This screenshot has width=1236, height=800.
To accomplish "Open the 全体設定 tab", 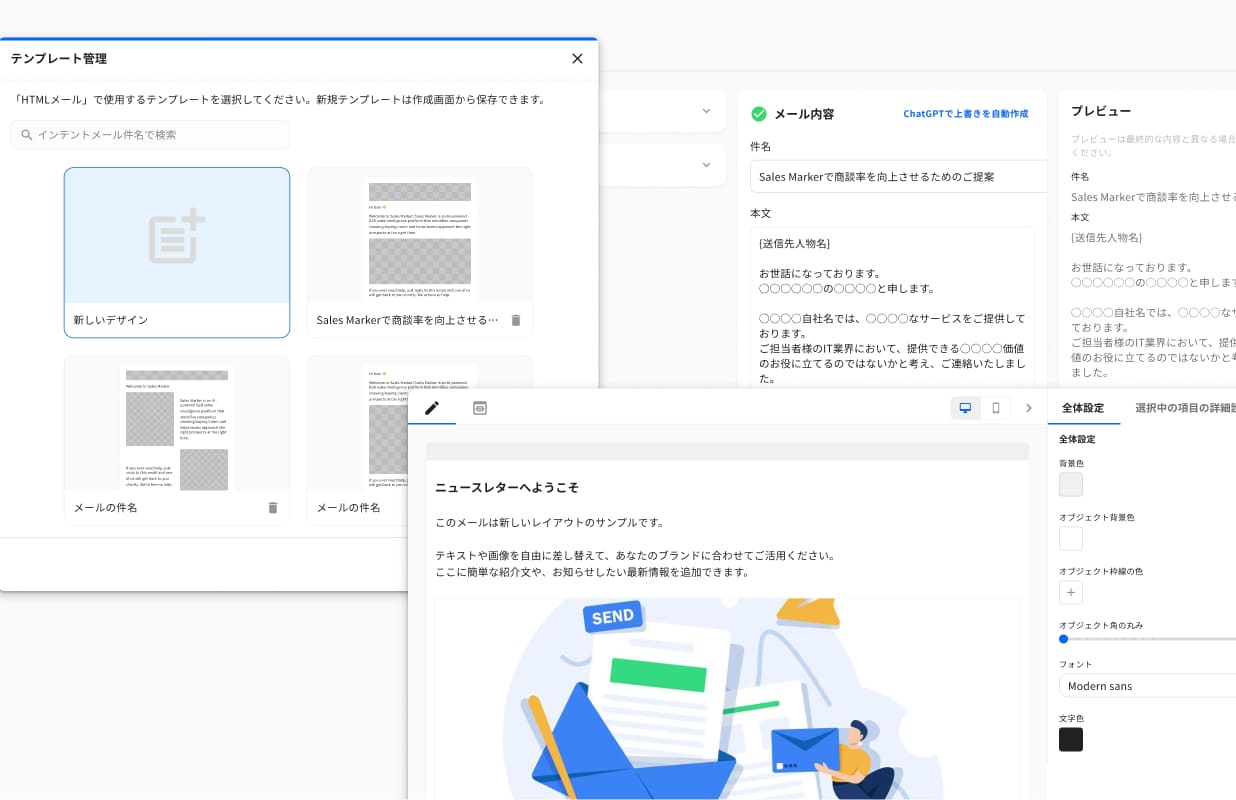I will 1083,408.
